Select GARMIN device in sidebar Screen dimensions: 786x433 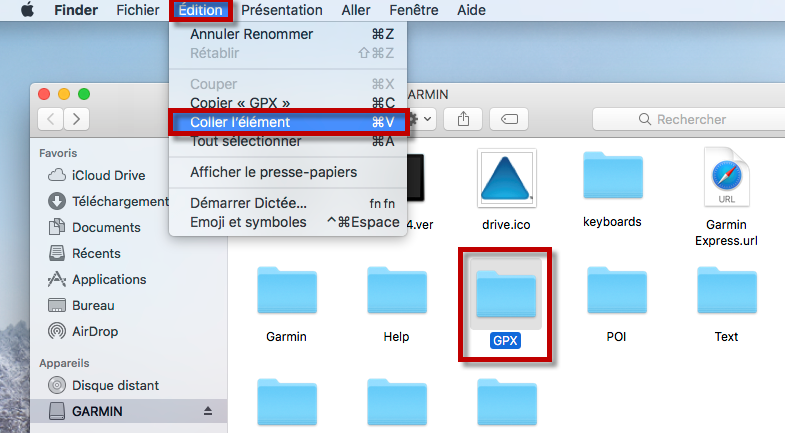click(128, 411)
